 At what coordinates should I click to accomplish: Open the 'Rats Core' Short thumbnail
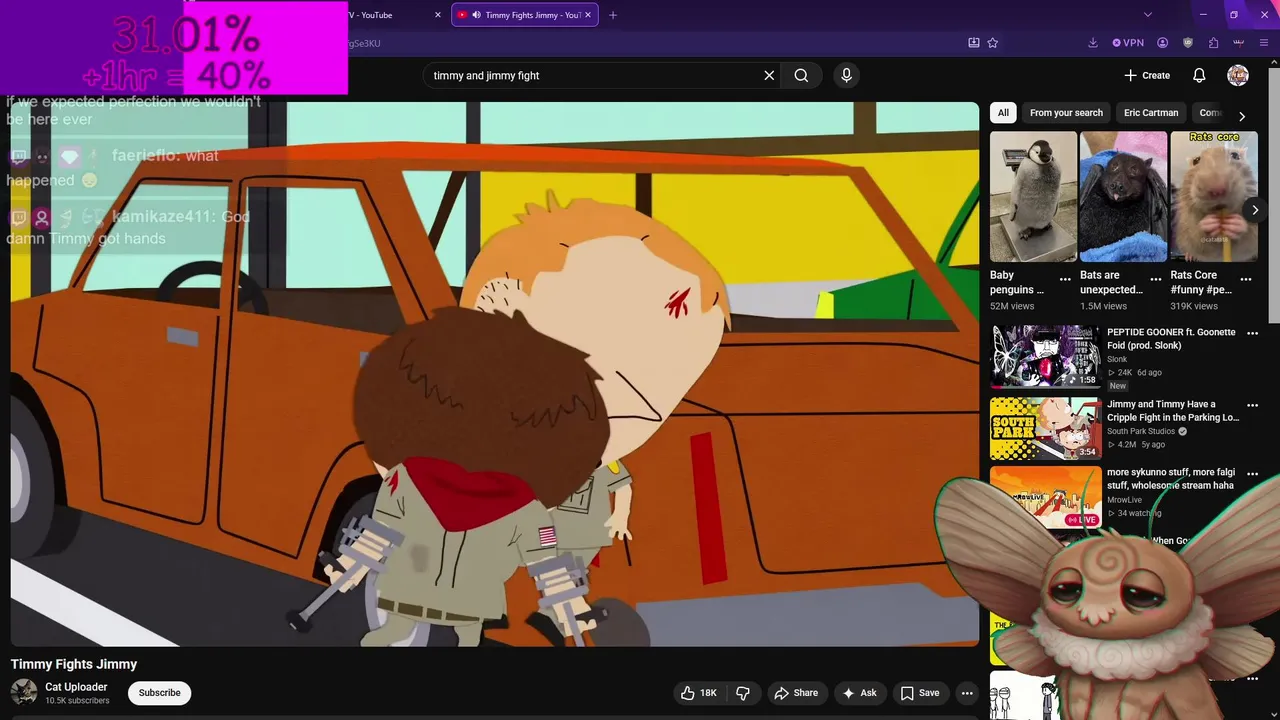click(1213, 197)
